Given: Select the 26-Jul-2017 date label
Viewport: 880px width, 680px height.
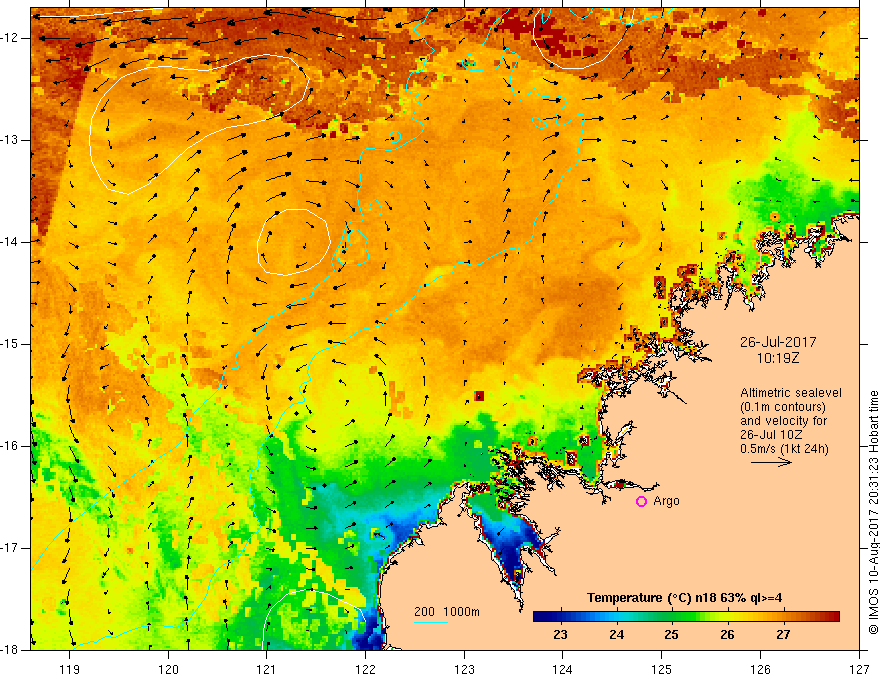Looking at the screenshot, I should [777, 342].
